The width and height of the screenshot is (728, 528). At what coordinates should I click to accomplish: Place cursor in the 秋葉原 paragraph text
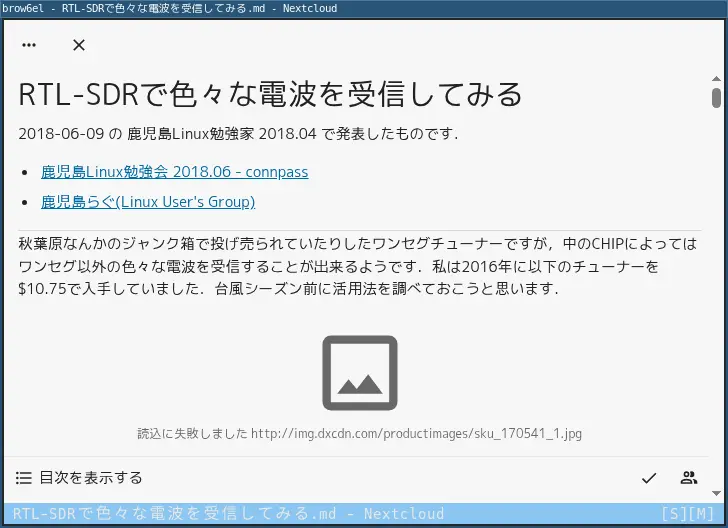coord(358,266)
